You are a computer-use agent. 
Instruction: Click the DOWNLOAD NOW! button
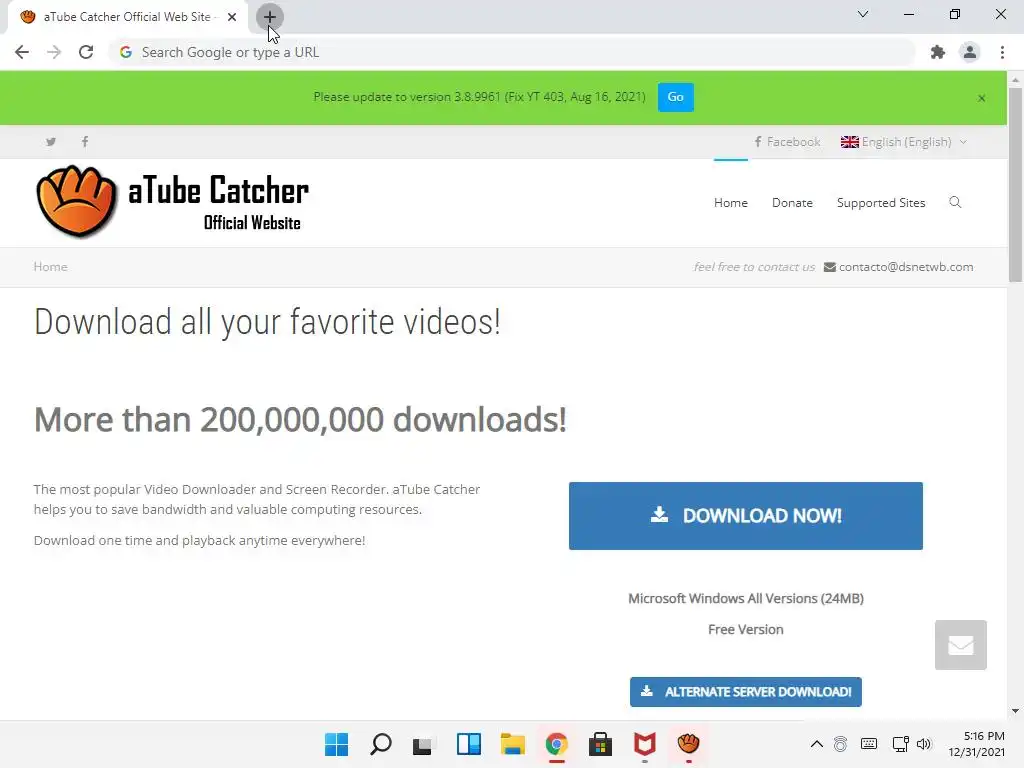click(745, 516)
